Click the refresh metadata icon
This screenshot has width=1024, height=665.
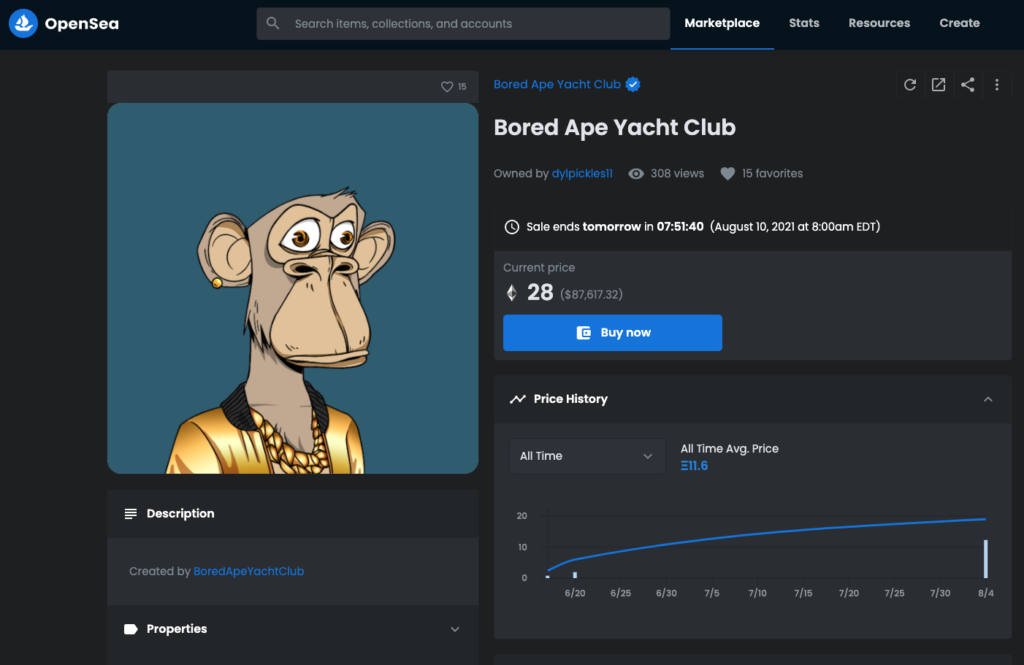click(910, 84)
